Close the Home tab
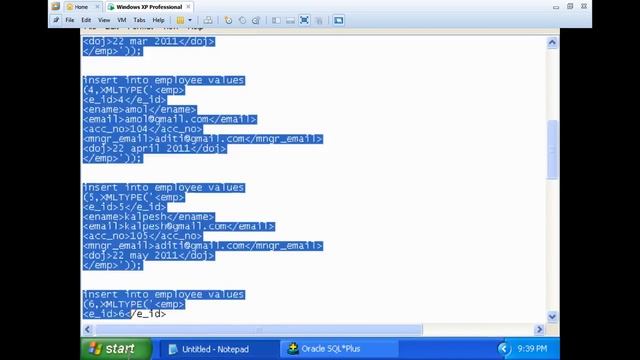 pyautogui.click(x=97, y=7)
